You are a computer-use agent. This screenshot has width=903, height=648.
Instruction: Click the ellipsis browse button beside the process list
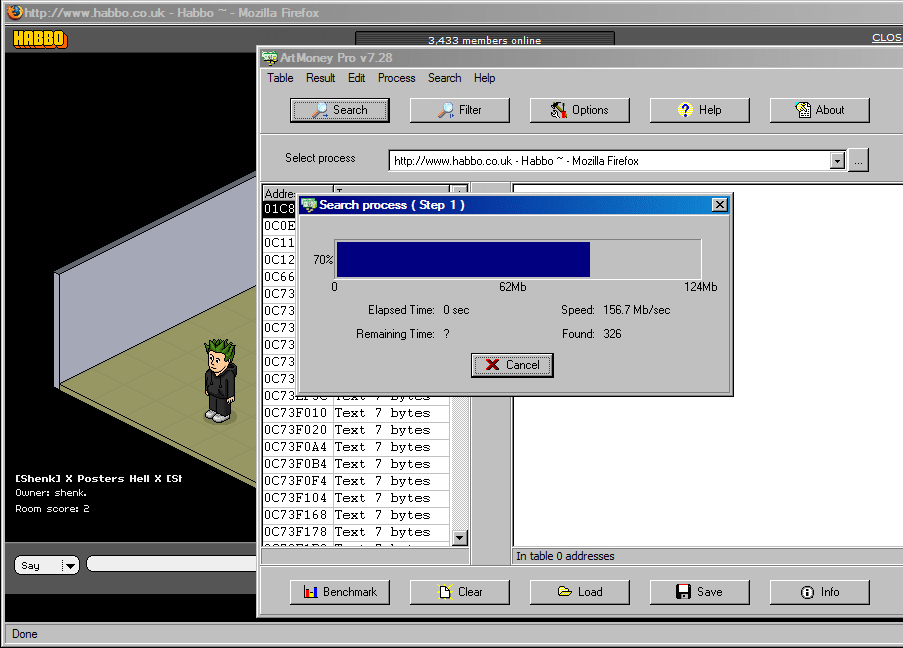tap(858, 161)
